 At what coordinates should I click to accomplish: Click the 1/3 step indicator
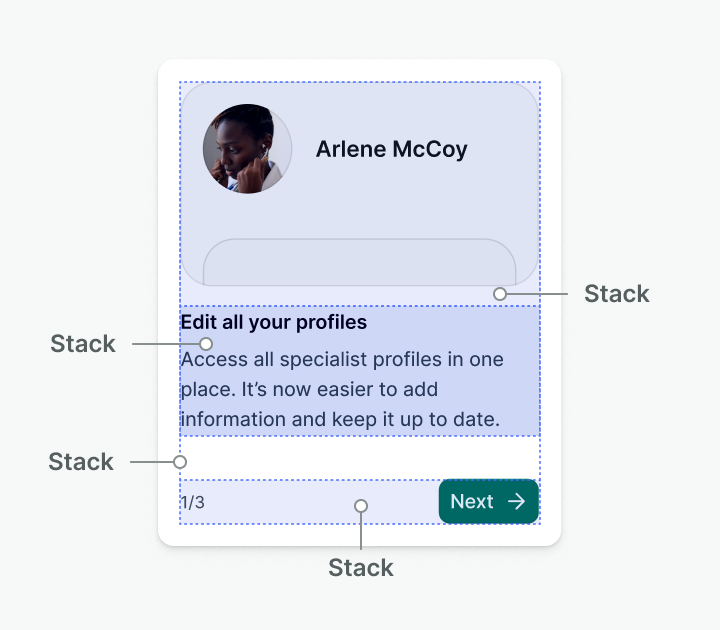[193, 502]
